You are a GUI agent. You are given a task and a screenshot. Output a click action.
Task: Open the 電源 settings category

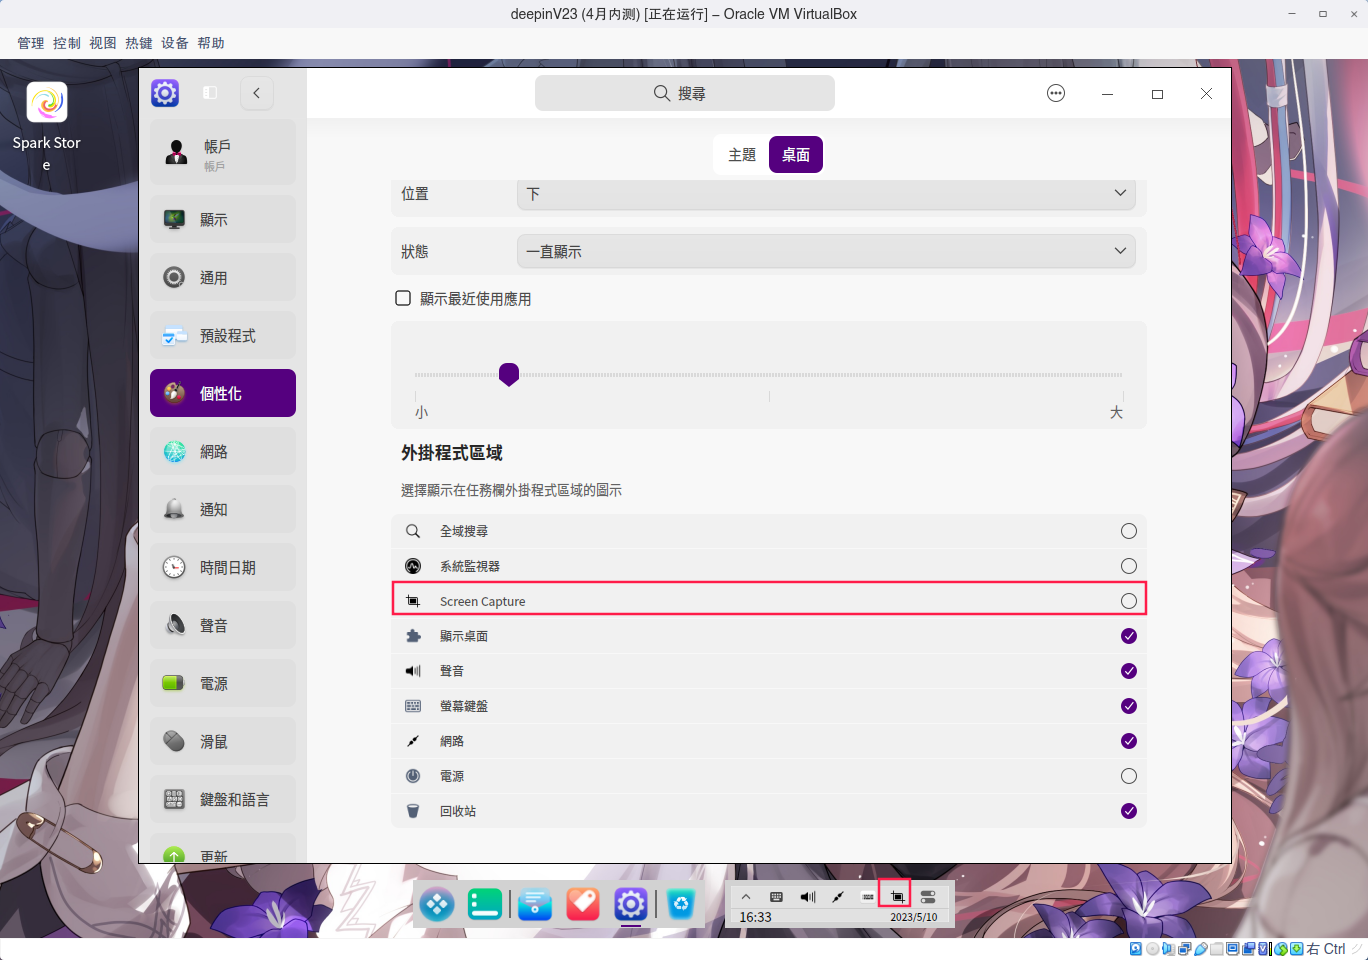[222, 683]
